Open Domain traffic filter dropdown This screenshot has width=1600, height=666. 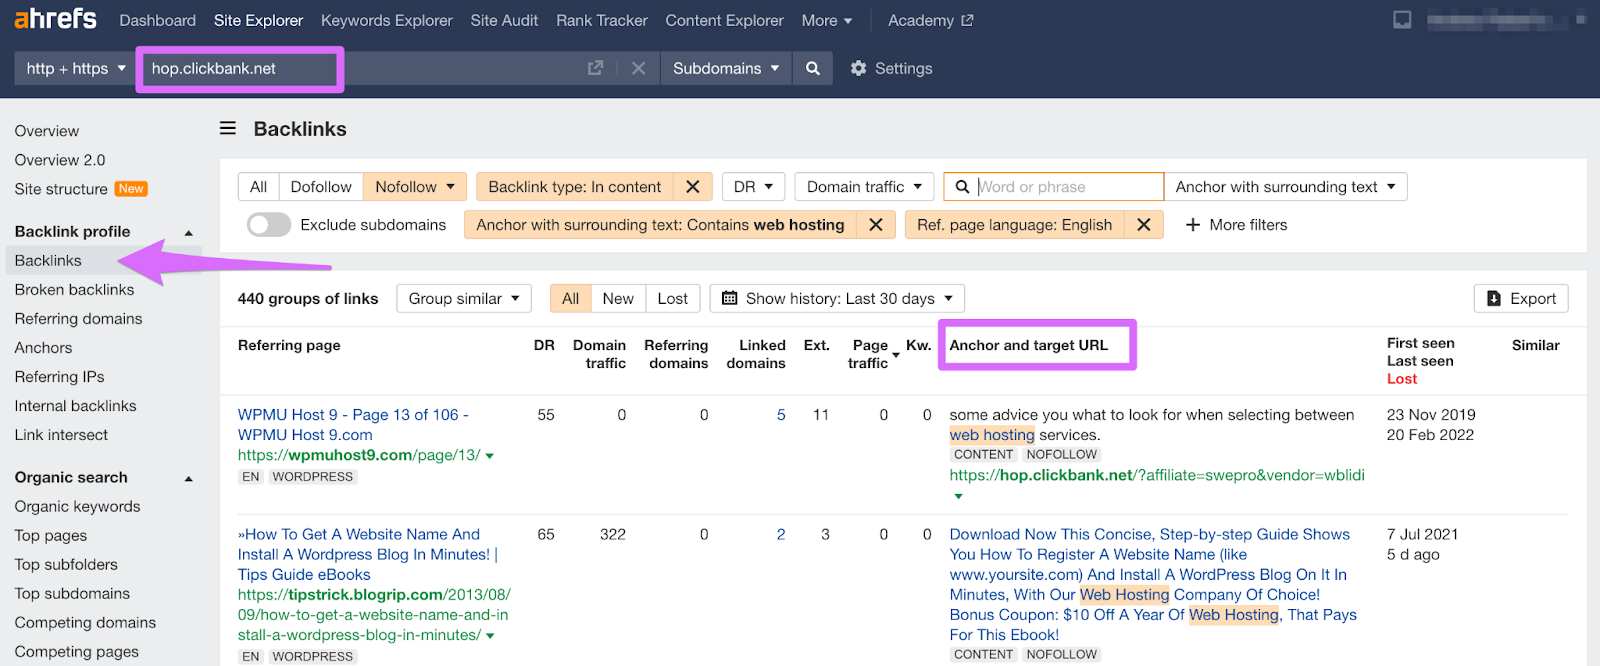coord(864,187)
